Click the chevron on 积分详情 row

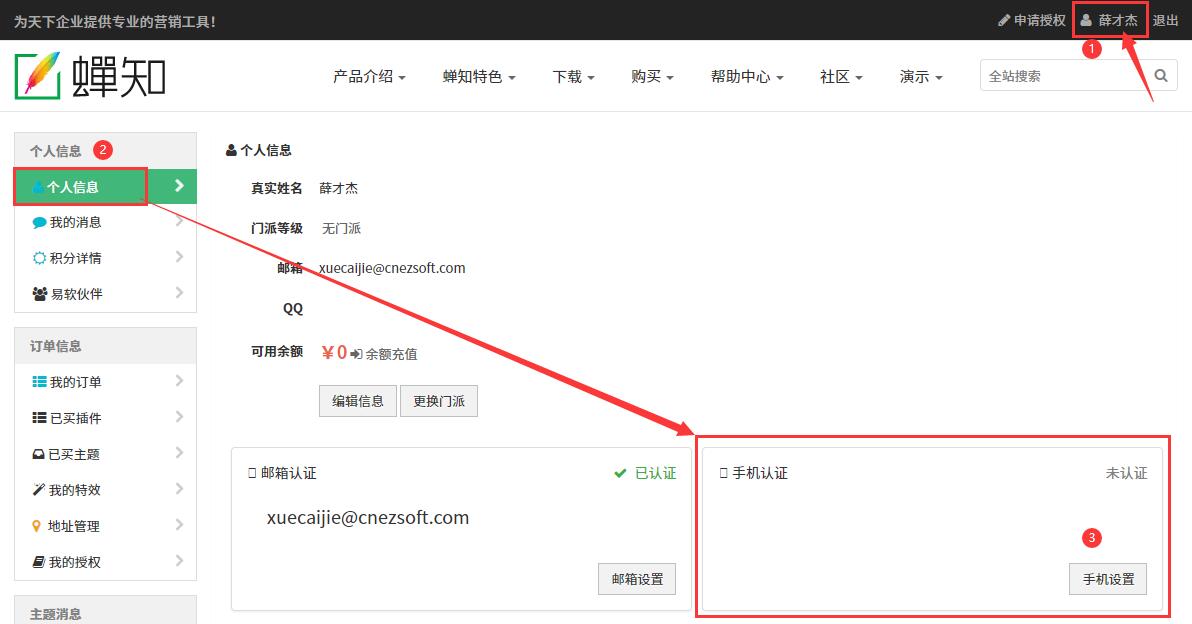179,257
